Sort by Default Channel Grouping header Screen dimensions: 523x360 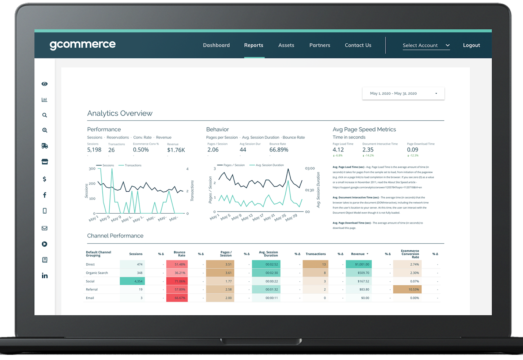pyautogui.click(x=98, y=254)
